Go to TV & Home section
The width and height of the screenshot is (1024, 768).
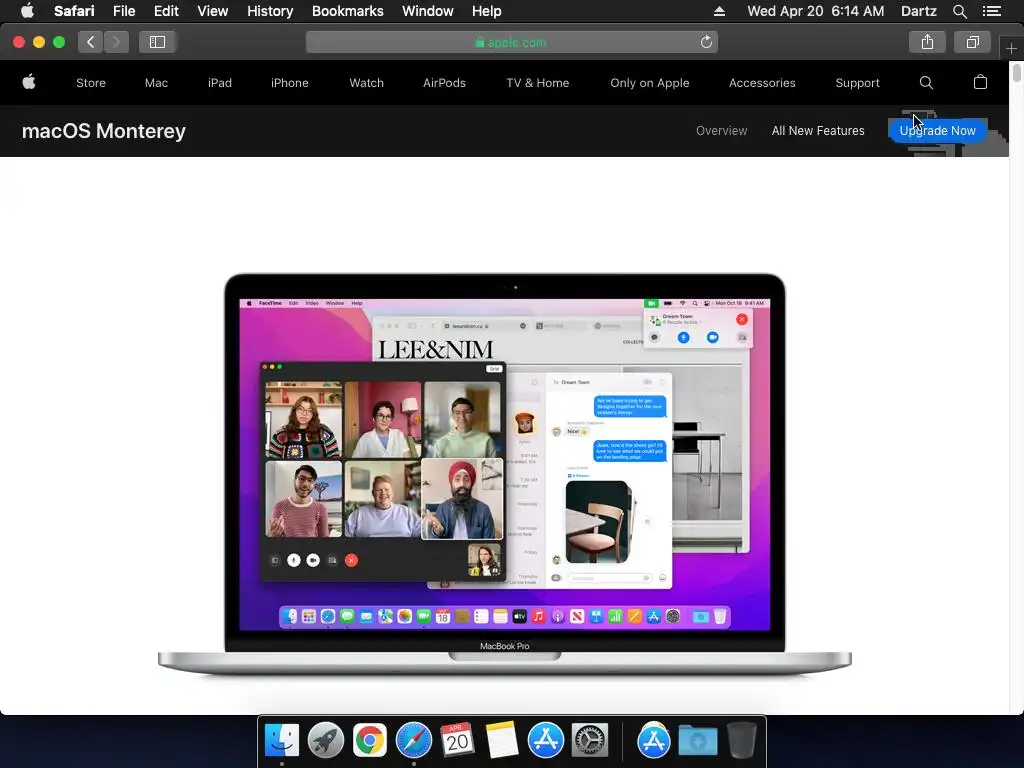pyautogui.click(x=537, y=83)
